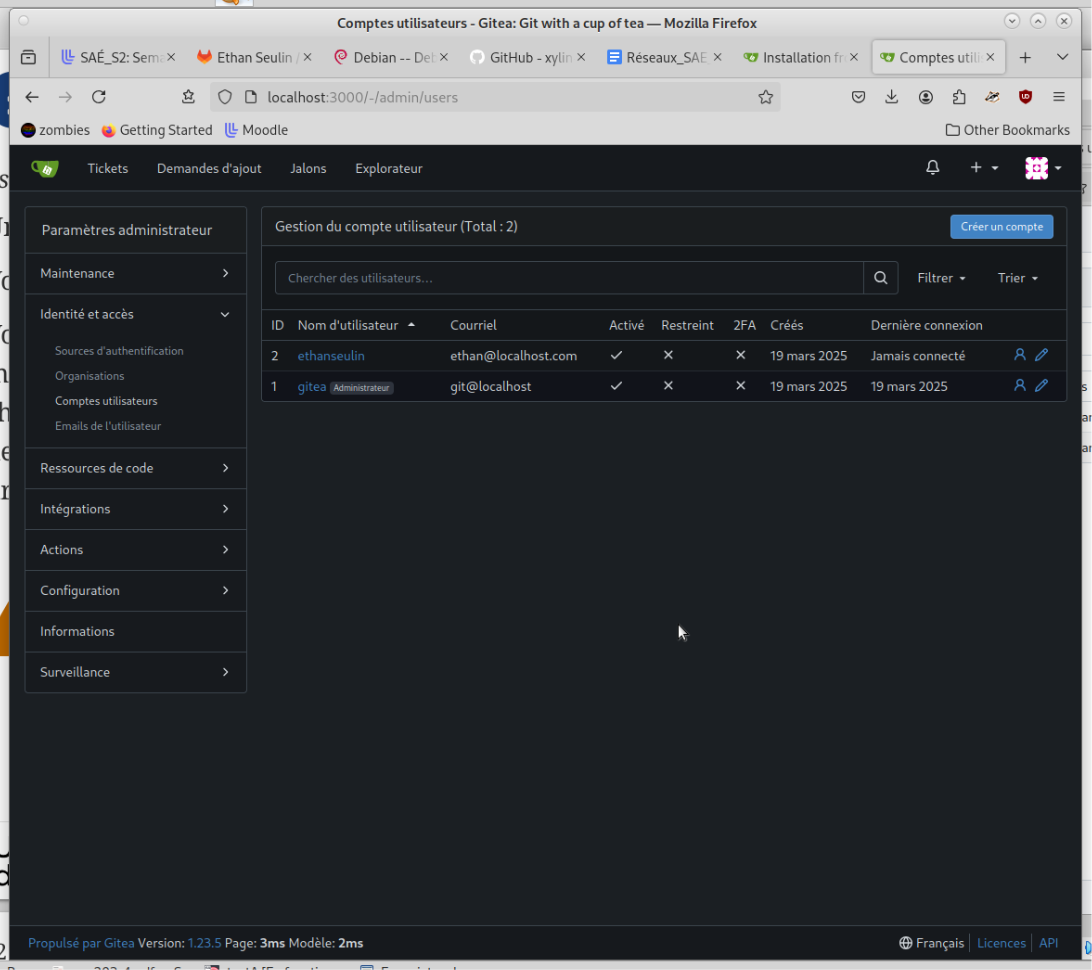Open the Filtrer dropdown
Image resolution: width=1092 pixels, height=970 pixels.
tap(941, 278)
